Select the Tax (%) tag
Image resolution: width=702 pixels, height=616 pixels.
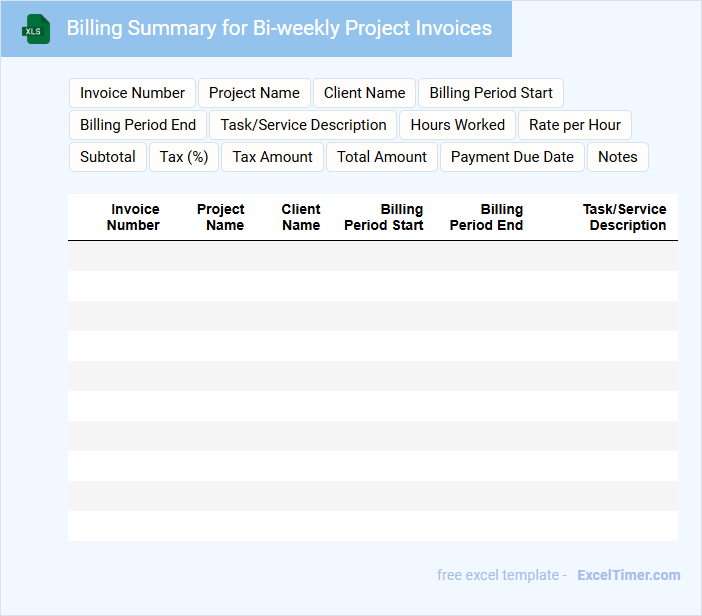tap(184, 157)
